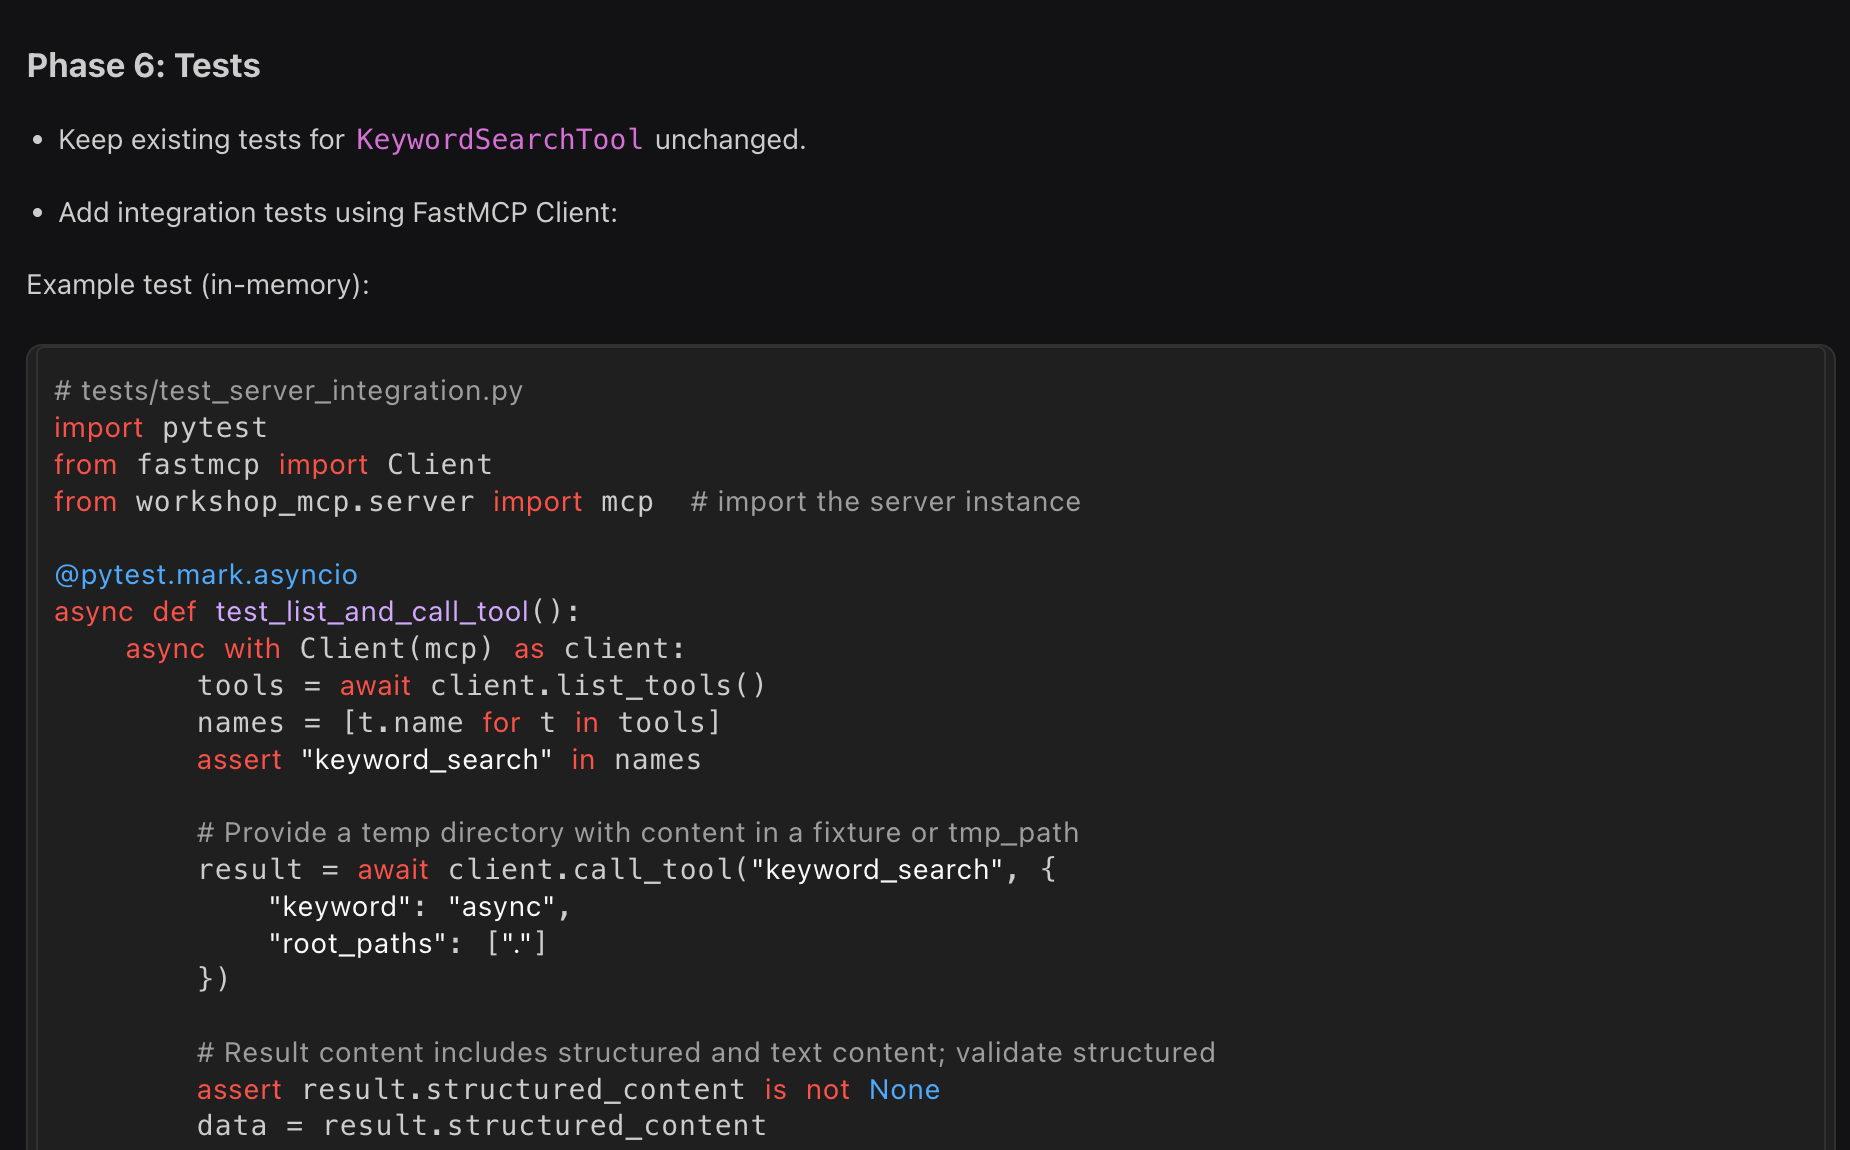Click the "assert result.structured_content is not None" line
1850x1150 pixels.
tap(569, 1090)
